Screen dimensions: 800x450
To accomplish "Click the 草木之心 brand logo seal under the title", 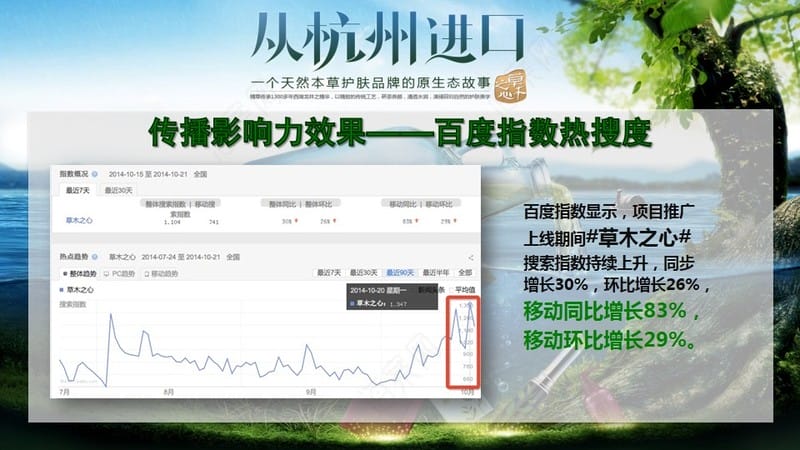I will coord(511,86).
